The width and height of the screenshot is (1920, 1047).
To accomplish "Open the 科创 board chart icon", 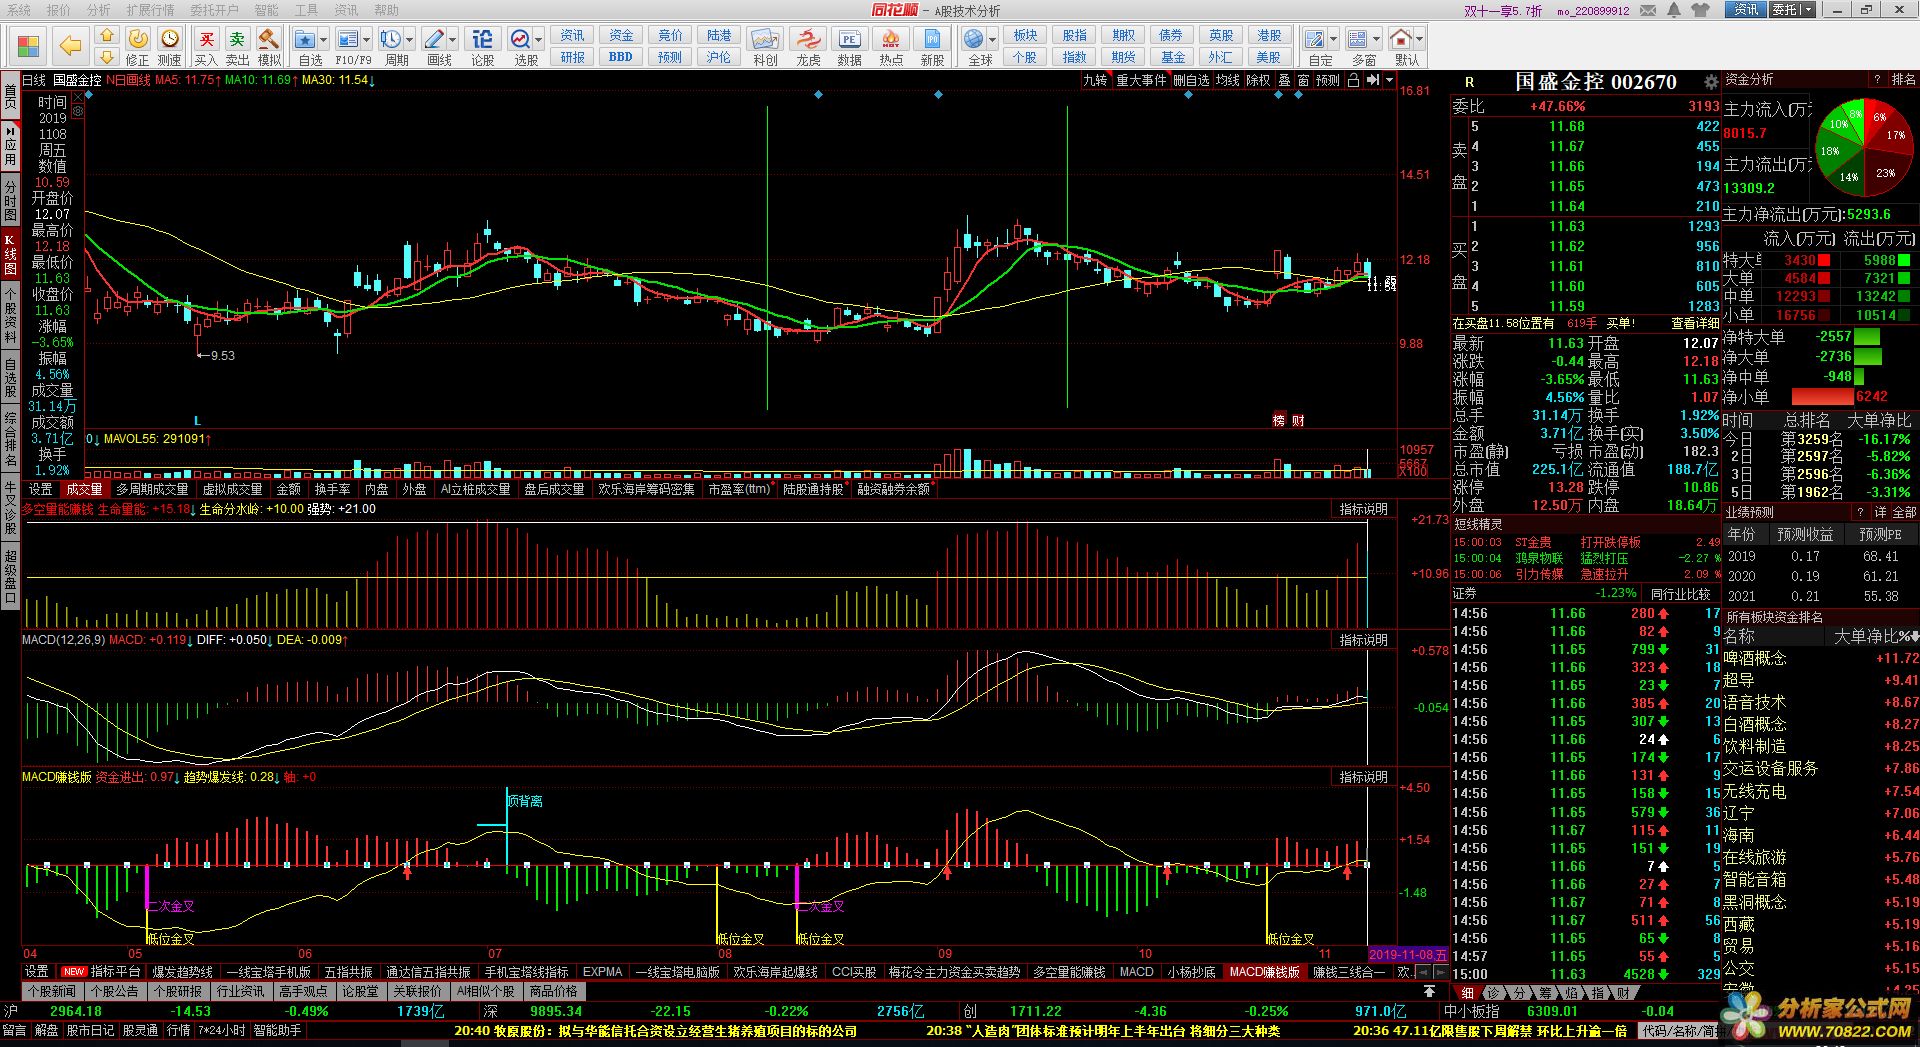I will coord(765,45).
